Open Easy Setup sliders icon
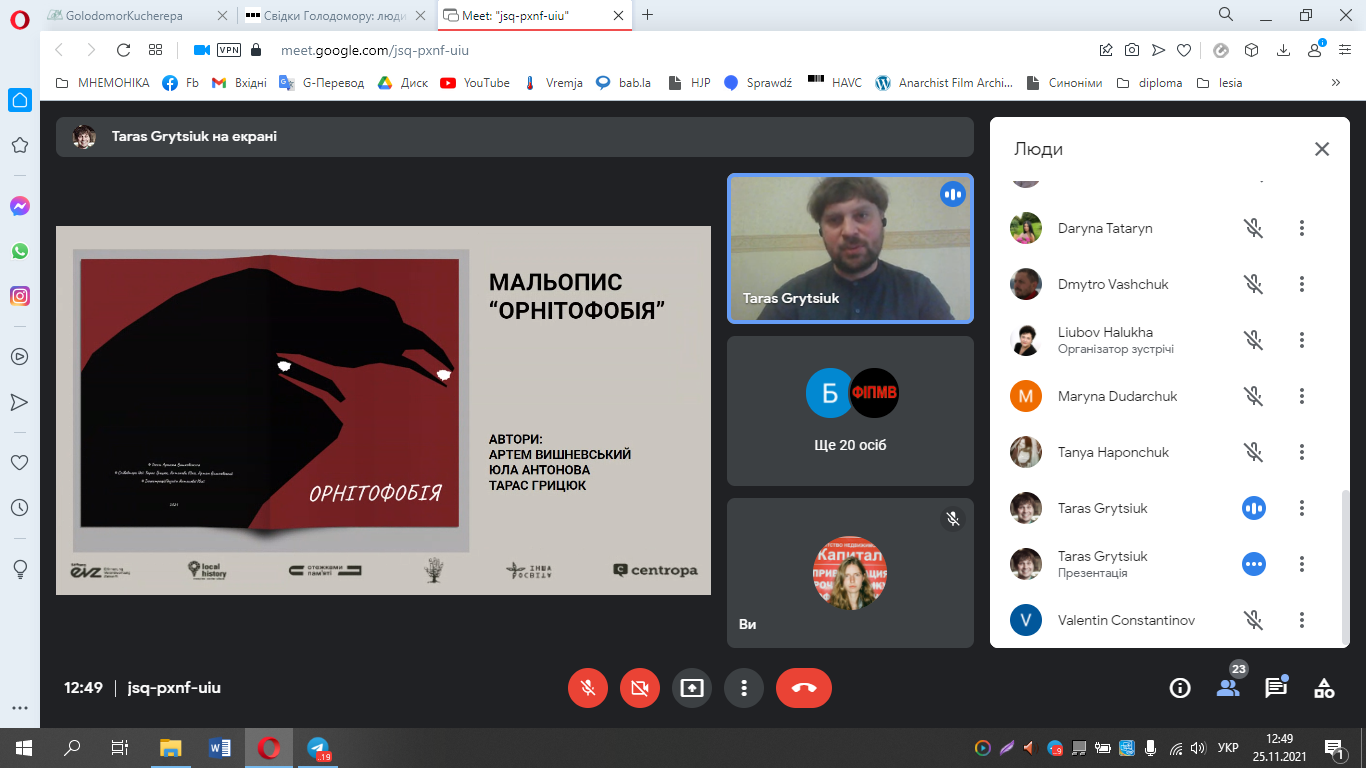This screenshot has height=768, width=1366. (1344, 50)
